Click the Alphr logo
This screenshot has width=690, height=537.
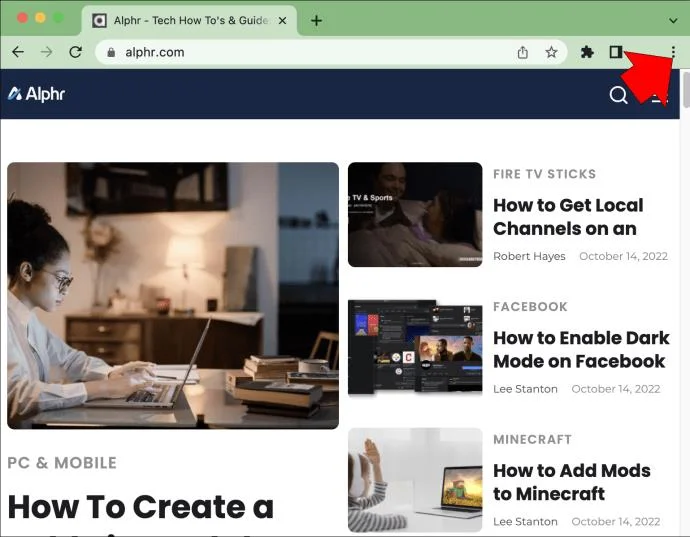point(36,94)
